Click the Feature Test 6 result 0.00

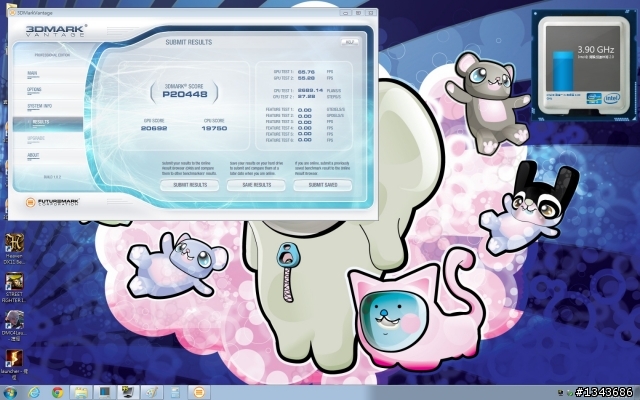point(304,140)
